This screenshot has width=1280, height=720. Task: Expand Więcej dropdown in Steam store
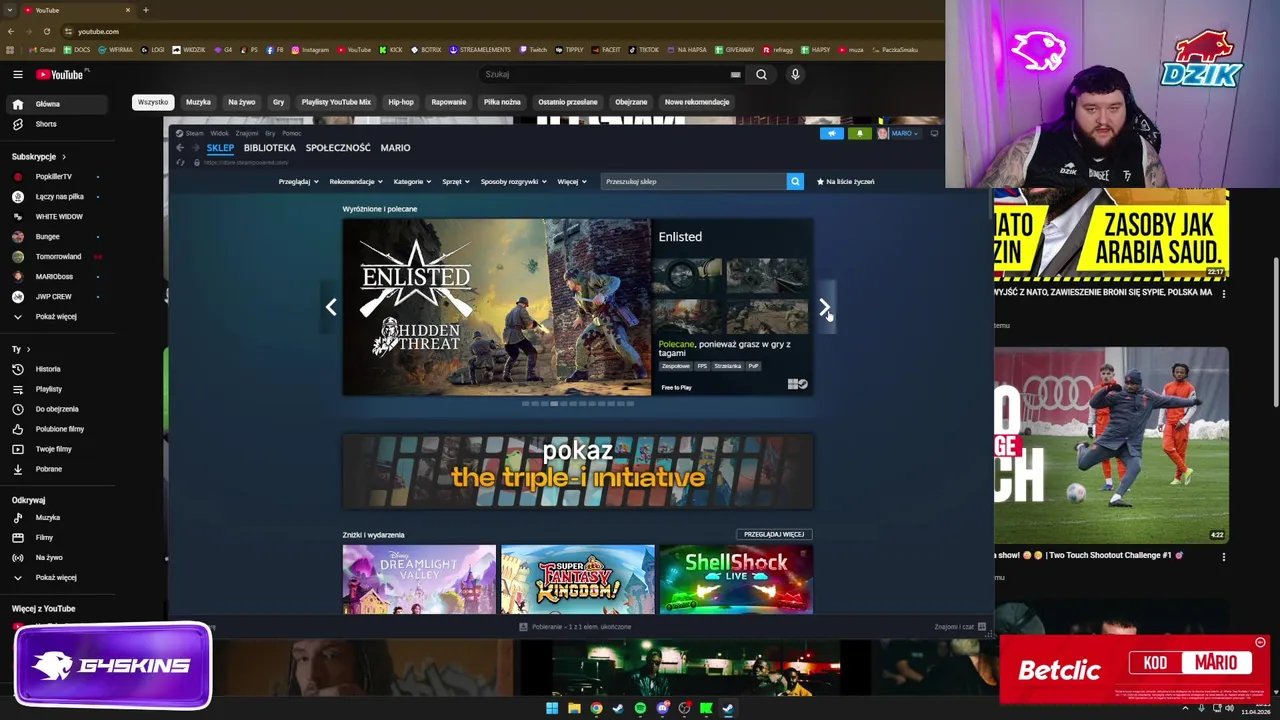[572, 182]
